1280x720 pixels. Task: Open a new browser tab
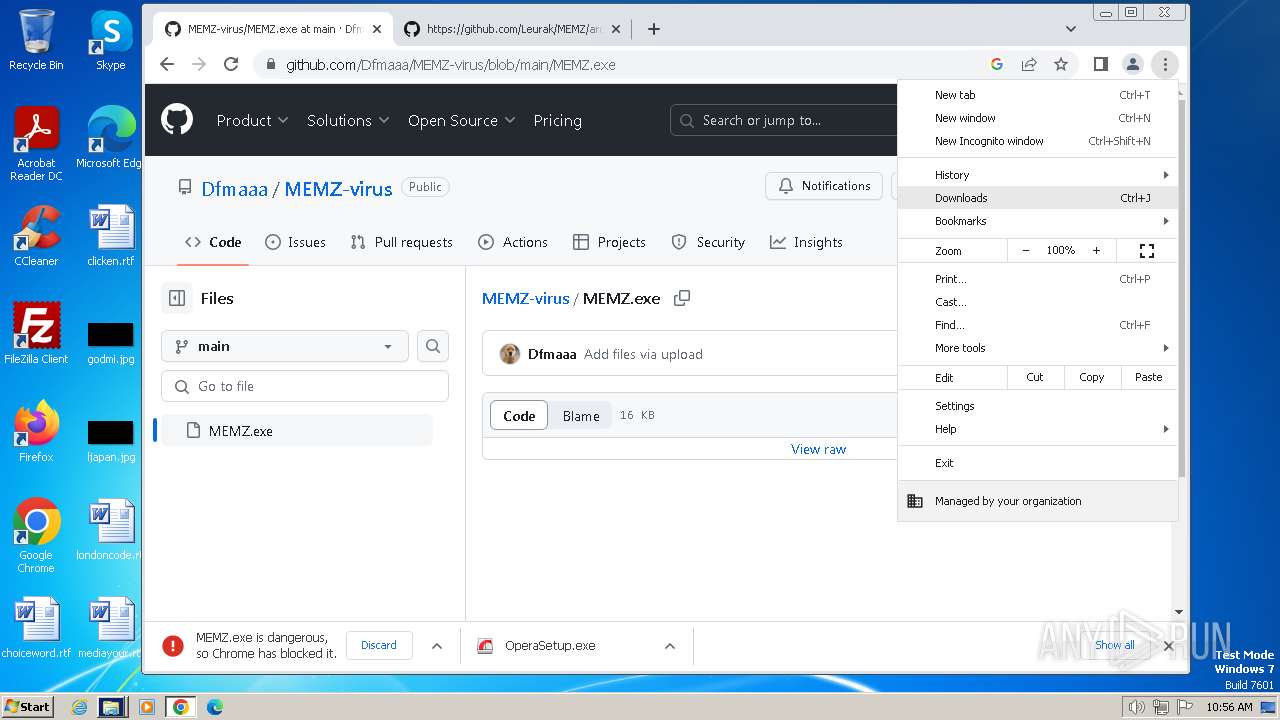click(x=653, y=29)
